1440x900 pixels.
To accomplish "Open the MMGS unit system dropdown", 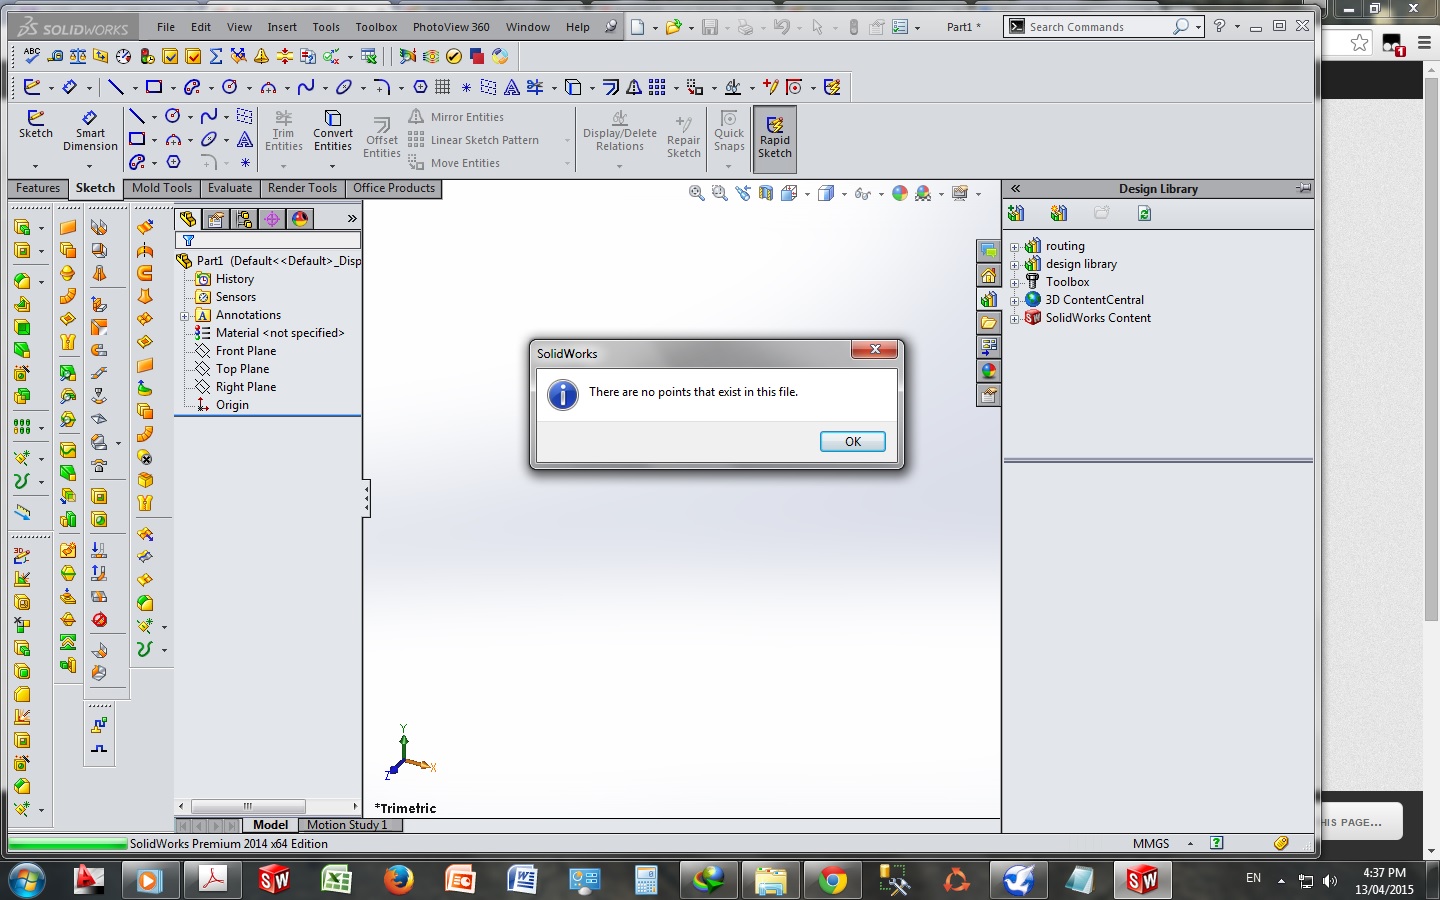I will [x=1190, y=844].
